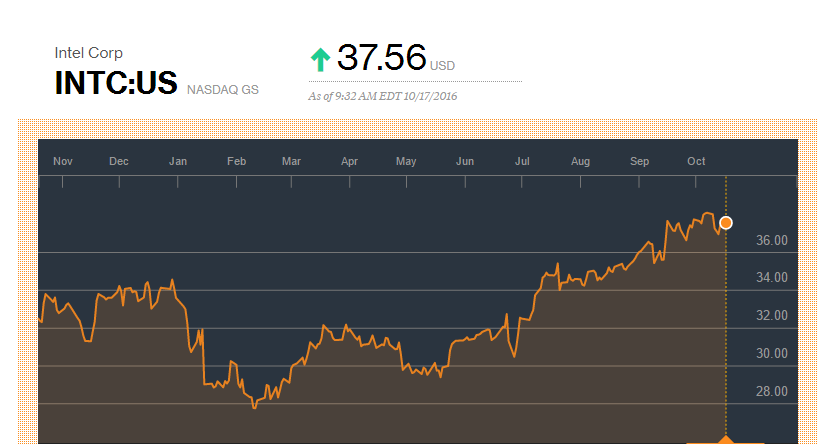The height and width of the screenshot is (444, 820).
Task: Click the NASDAQ GS exchange label
Action: point(223,90)
